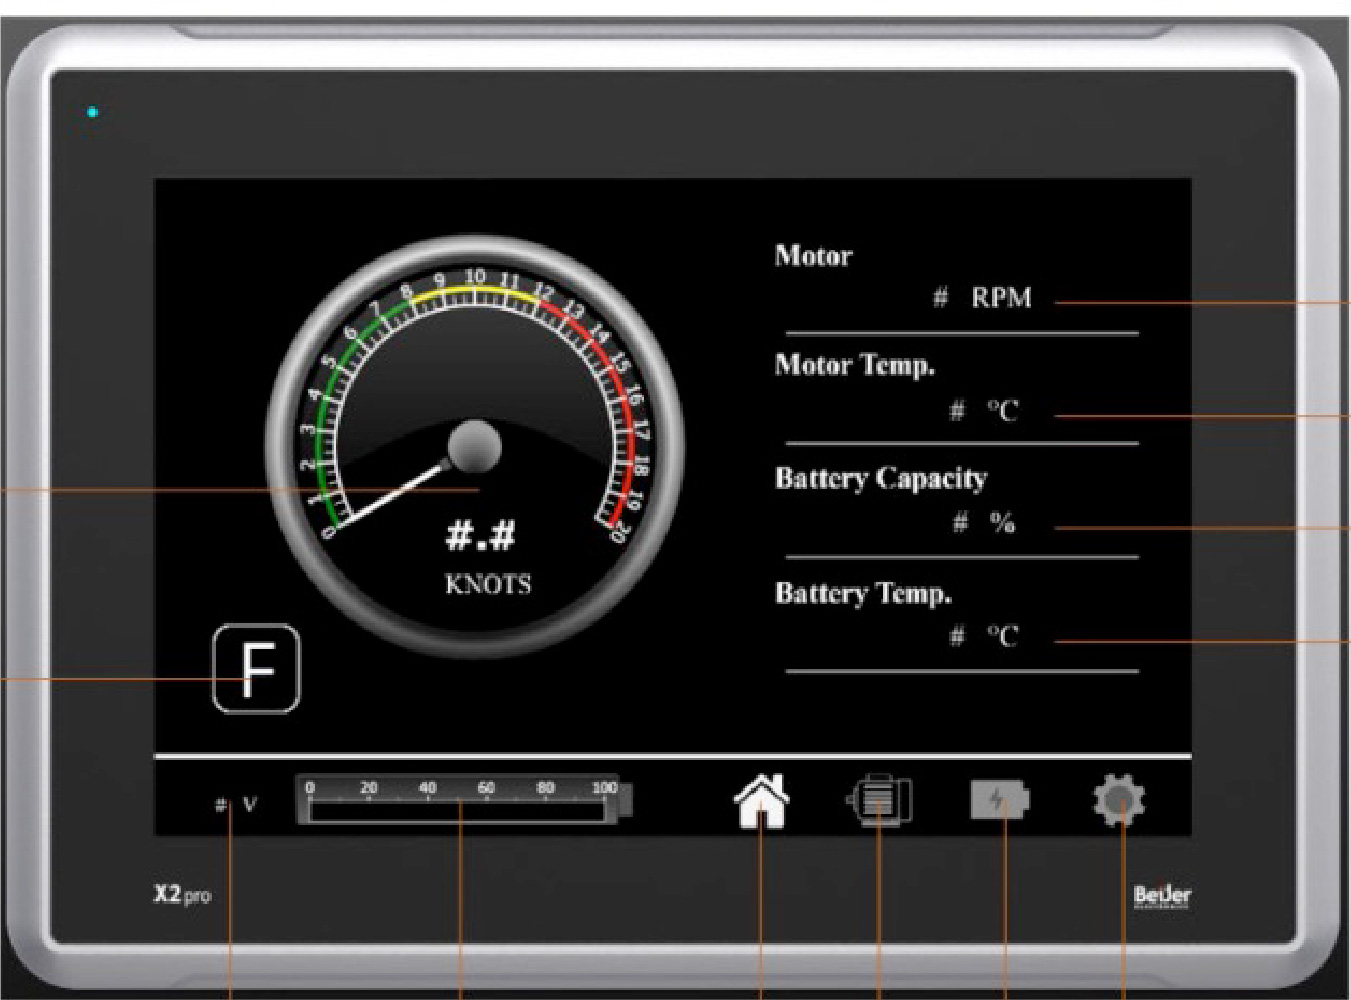Click the battery level bar gauge
Image resolution: width=1351 pixels, height=1000 pixels.
pyautogui.click(x=465, y=800)
